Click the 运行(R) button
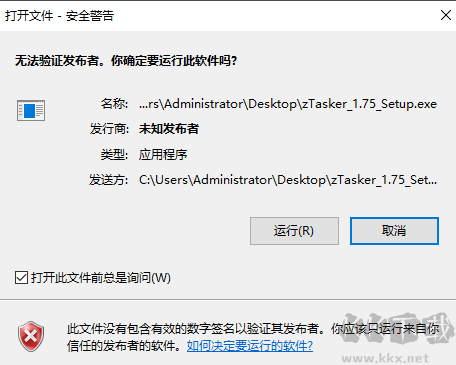 294,231
